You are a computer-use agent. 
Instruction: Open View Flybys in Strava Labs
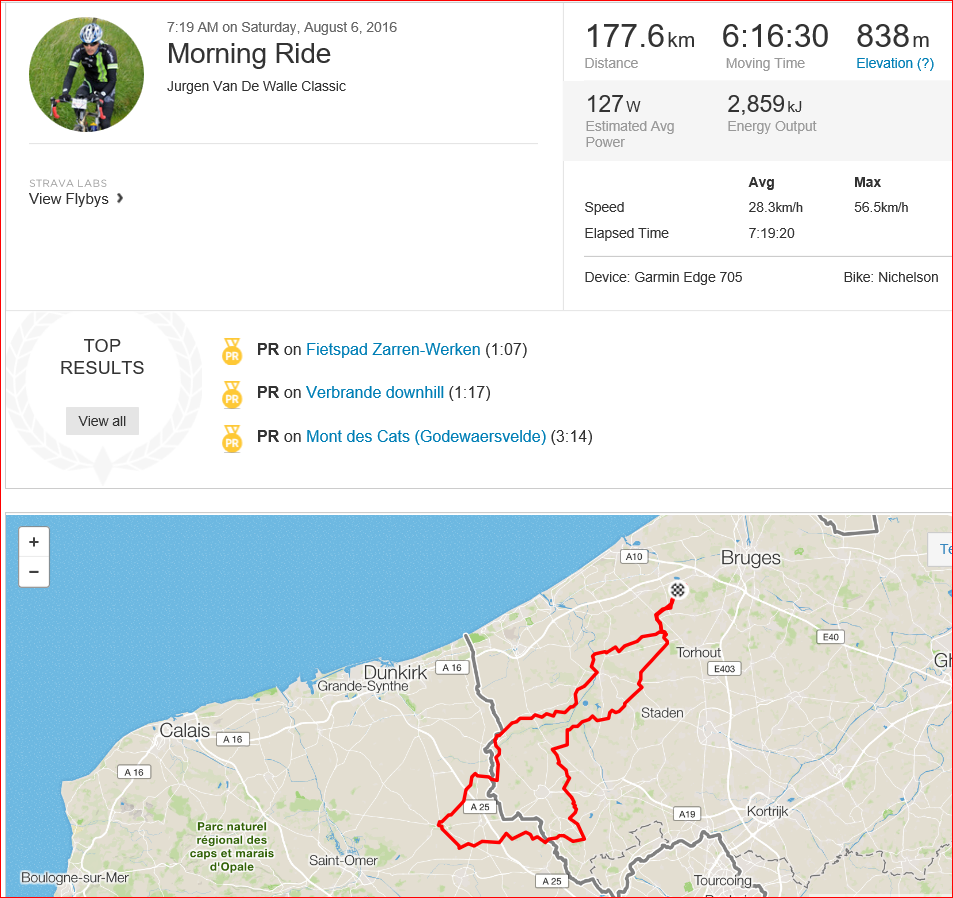[69, 199]
